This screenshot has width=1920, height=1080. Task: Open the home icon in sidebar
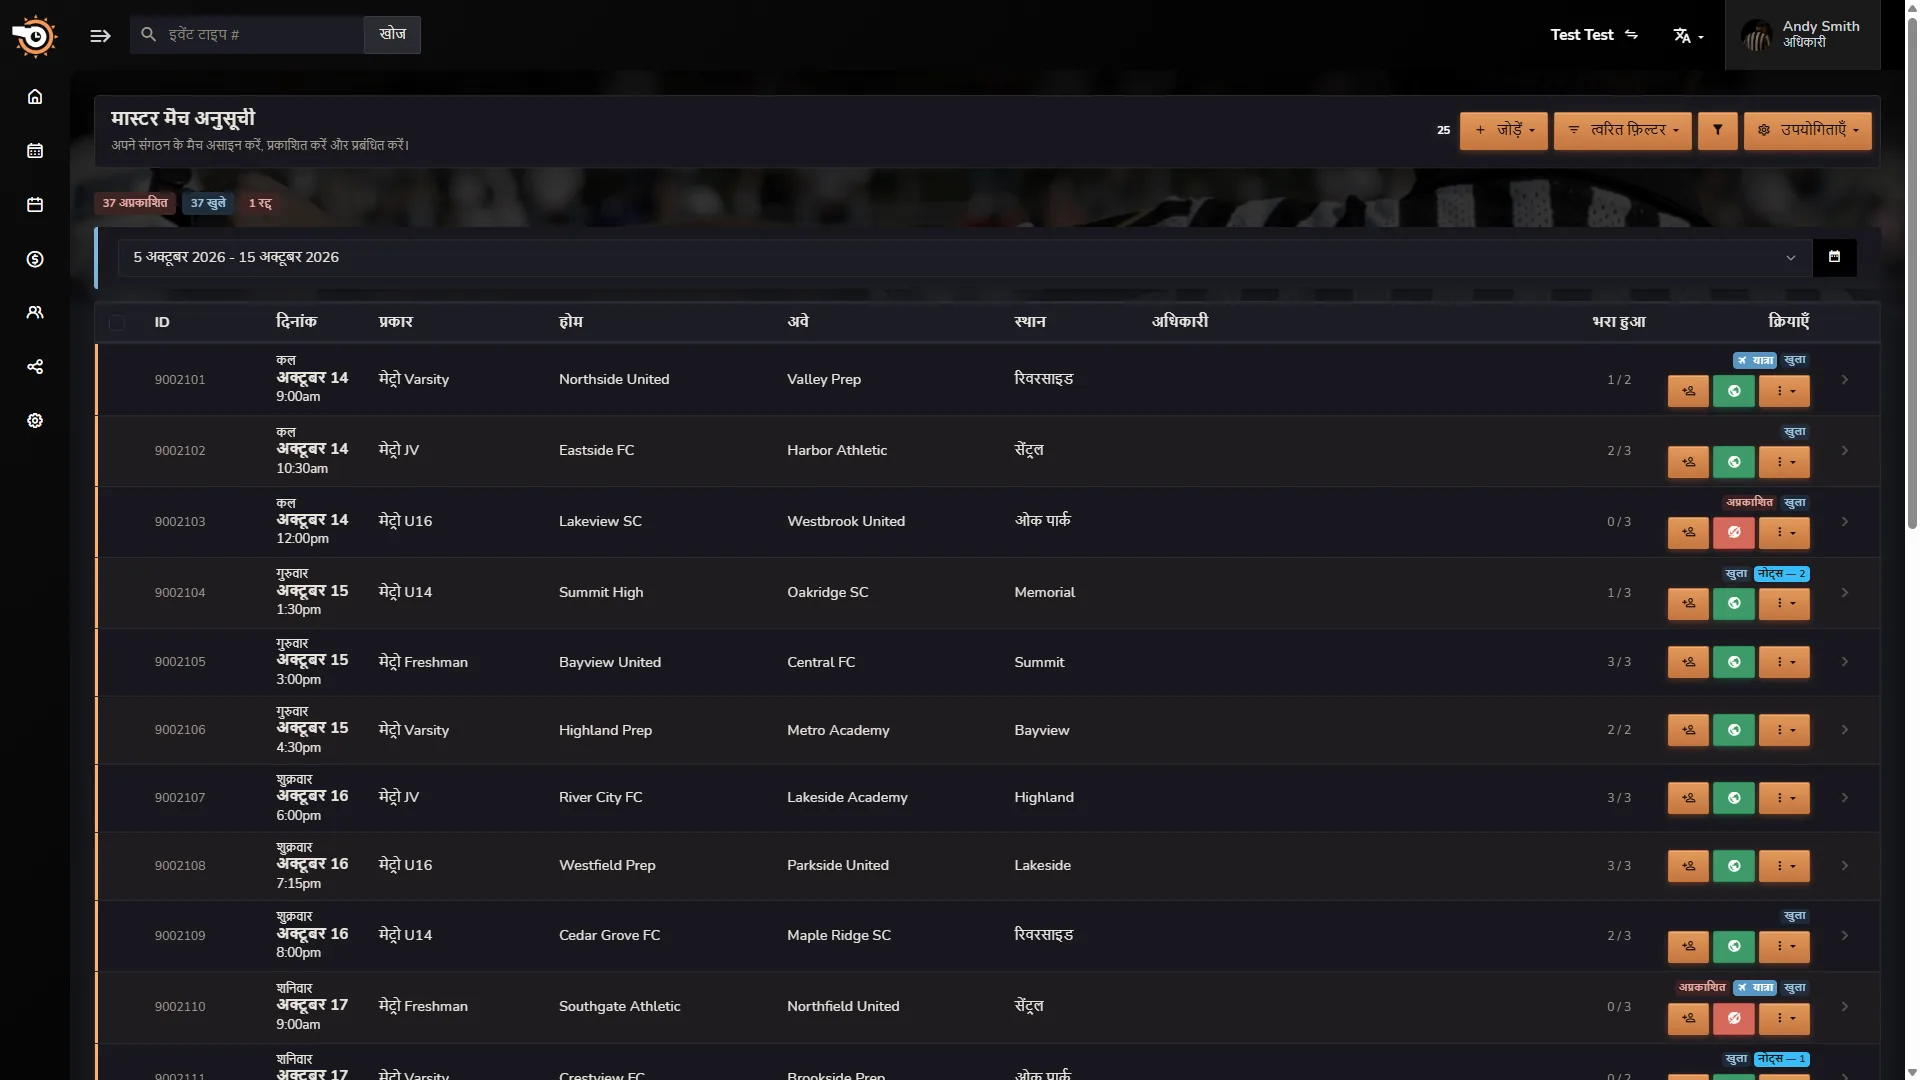click(35, 97)
